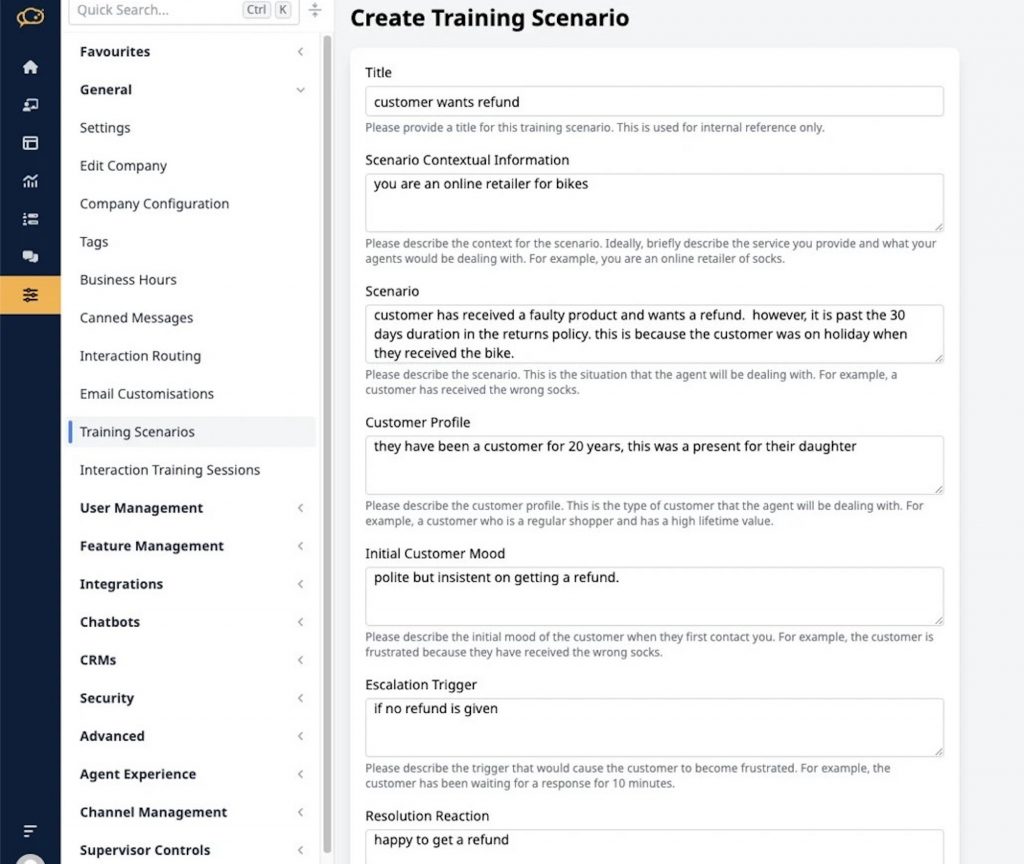The width and height of the screenshot is (1024, 864).
Task: Open the Analytics chart icon in the sidebar
Action: click(x=29, y=180)
